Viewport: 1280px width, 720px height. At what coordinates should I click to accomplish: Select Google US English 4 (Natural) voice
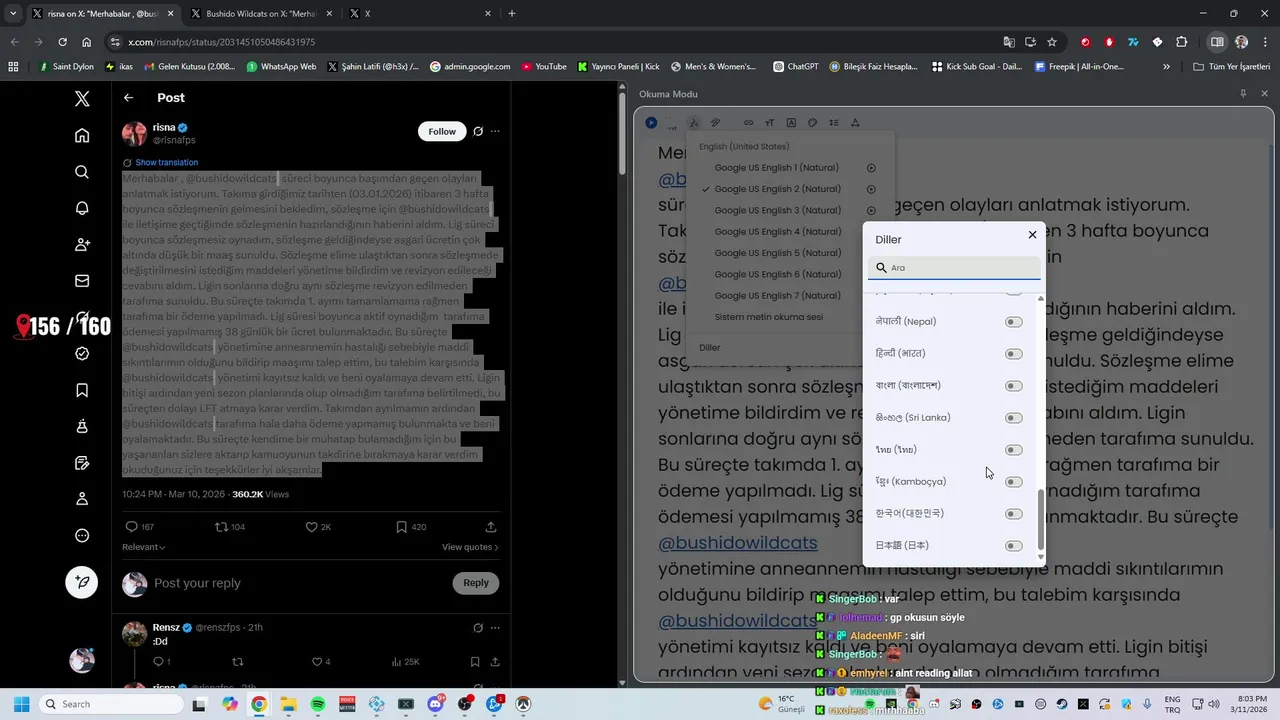point(776,232)
